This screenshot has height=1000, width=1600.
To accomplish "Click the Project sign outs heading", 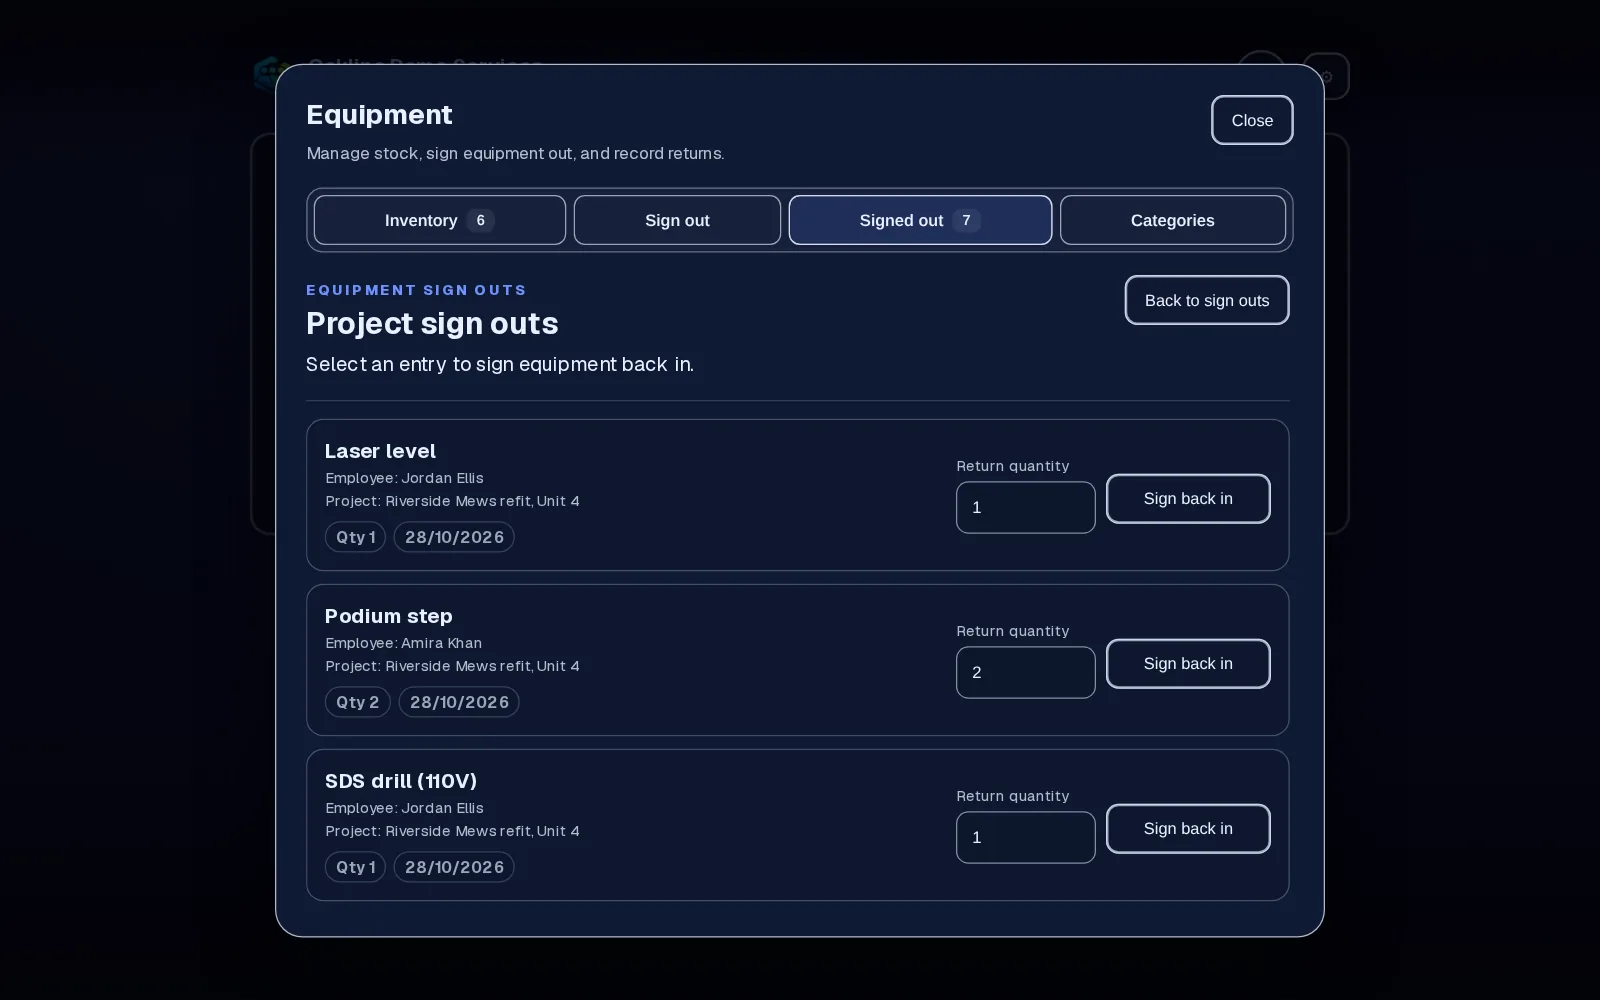I will [432, 324].
